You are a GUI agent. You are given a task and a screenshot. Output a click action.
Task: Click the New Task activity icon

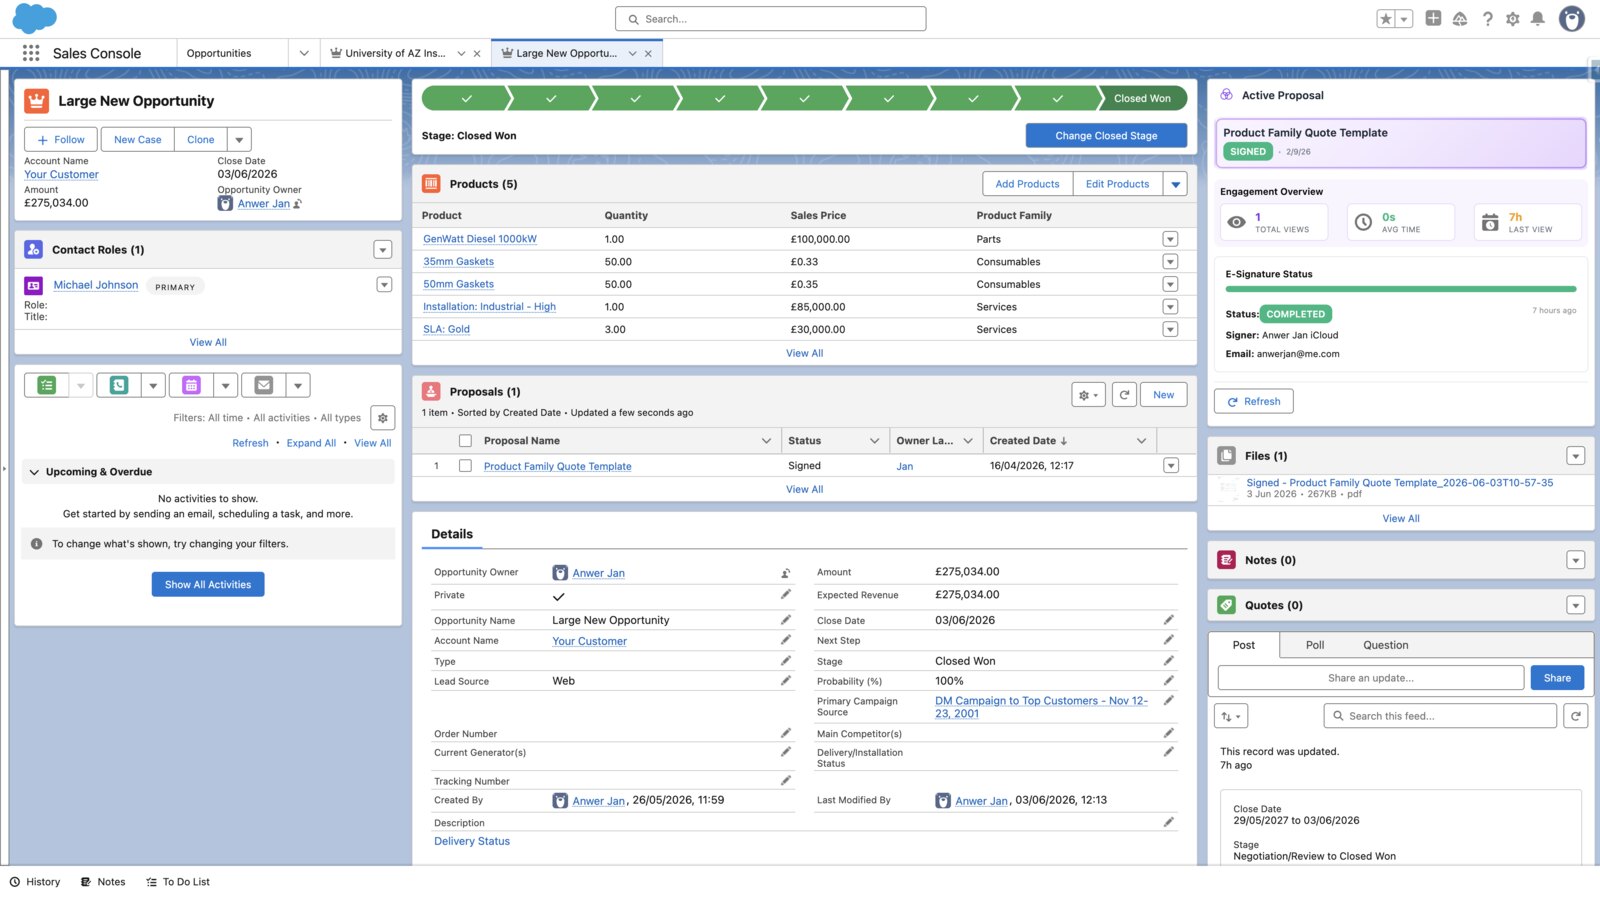click(47, 385)
